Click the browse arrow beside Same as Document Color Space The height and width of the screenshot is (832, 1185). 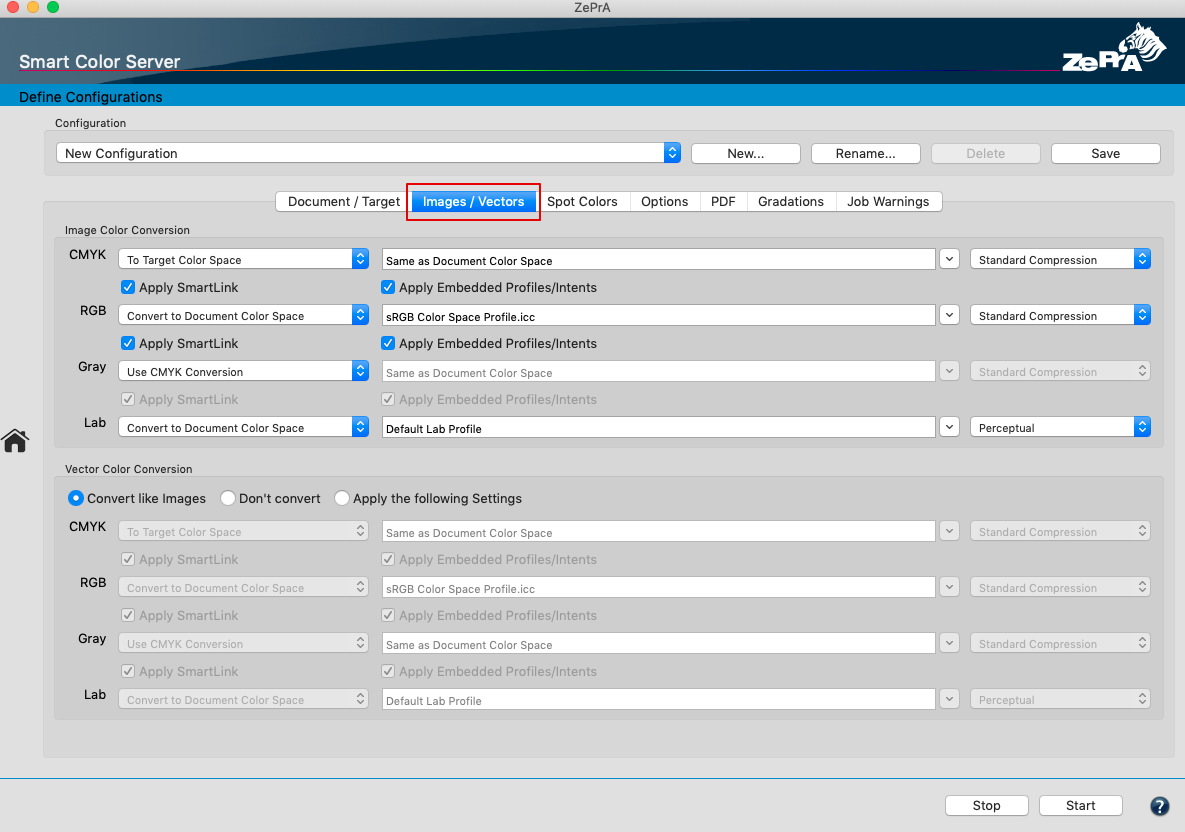[x=948, y=259]
